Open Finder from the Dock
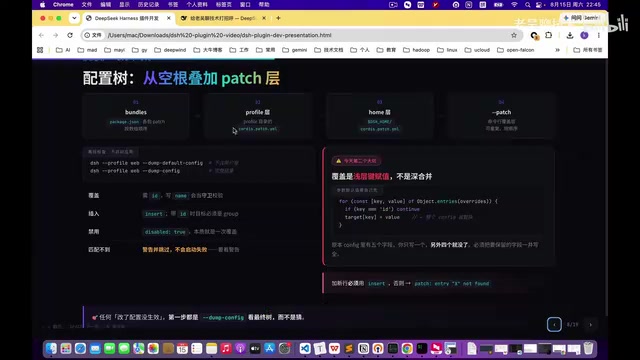This screenshot has height=360, width=640. pyautogui.click(x=51, y=348)
